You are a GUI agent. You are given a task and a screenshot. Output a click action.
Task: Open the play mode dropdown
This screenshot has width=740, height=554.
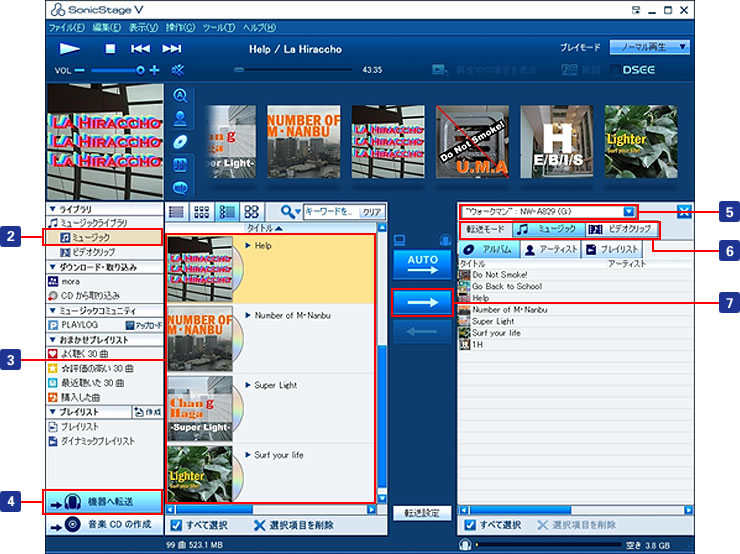pyautogui.click(x=649, y=47)
